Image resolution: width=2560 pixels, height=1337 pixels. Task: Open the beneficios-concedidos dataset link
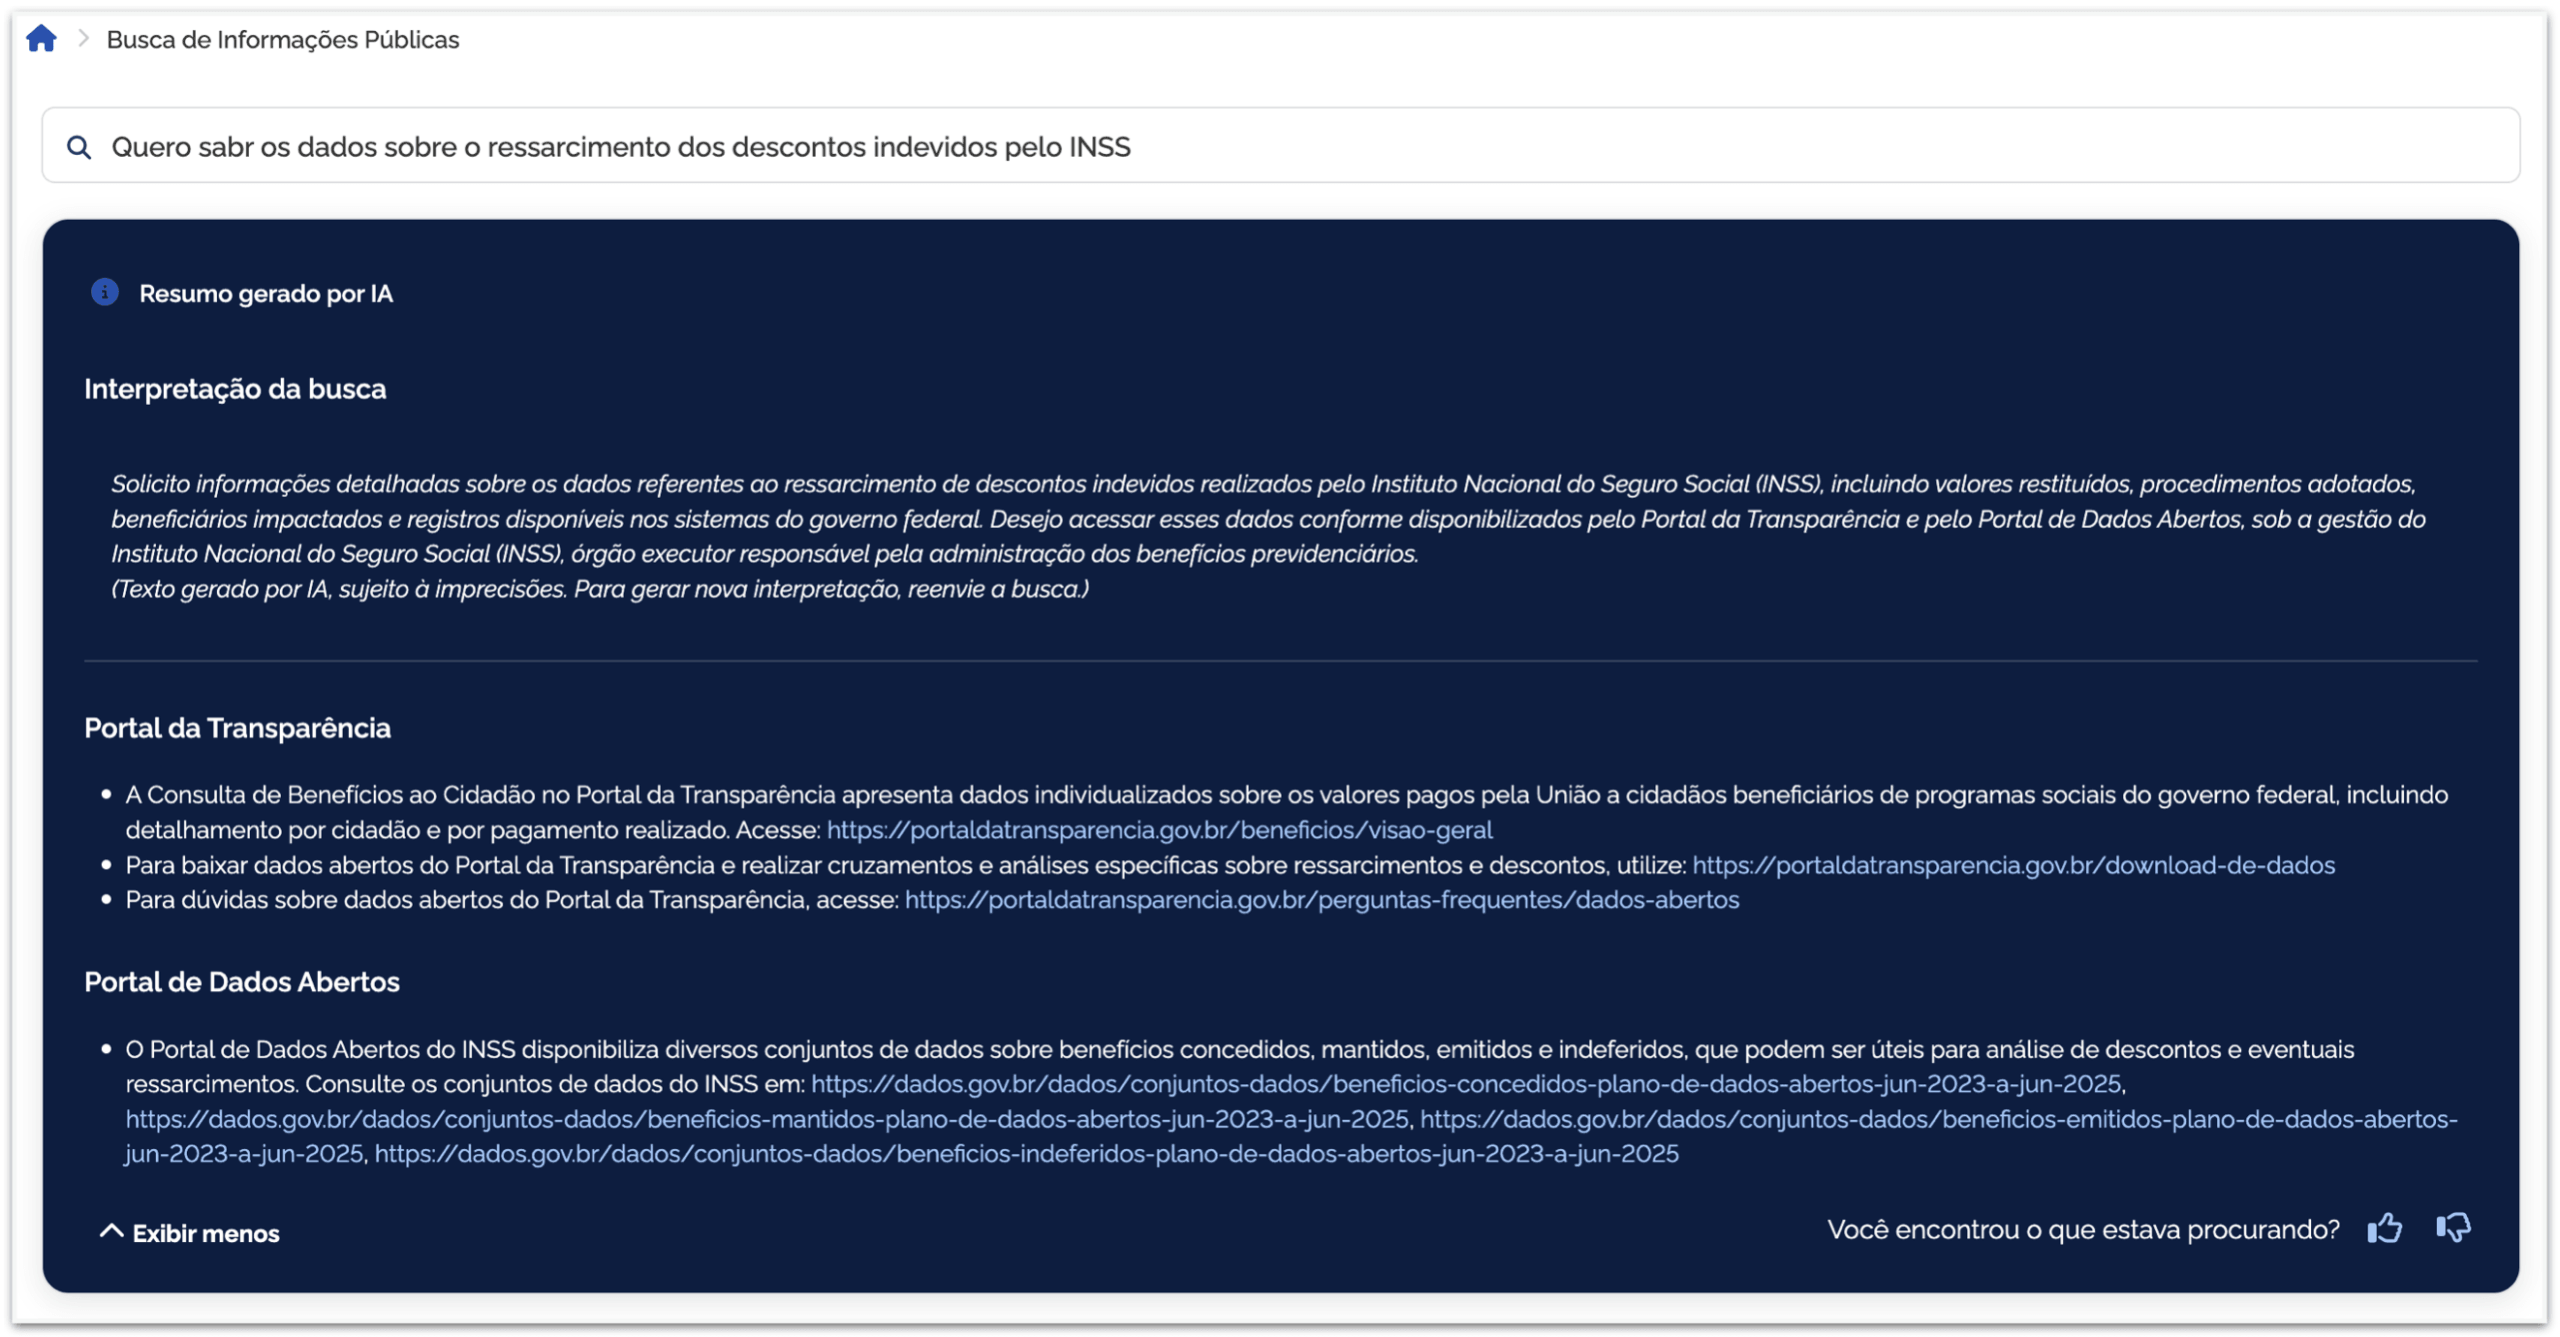pyautogui.click(x=1465, y=1084)
